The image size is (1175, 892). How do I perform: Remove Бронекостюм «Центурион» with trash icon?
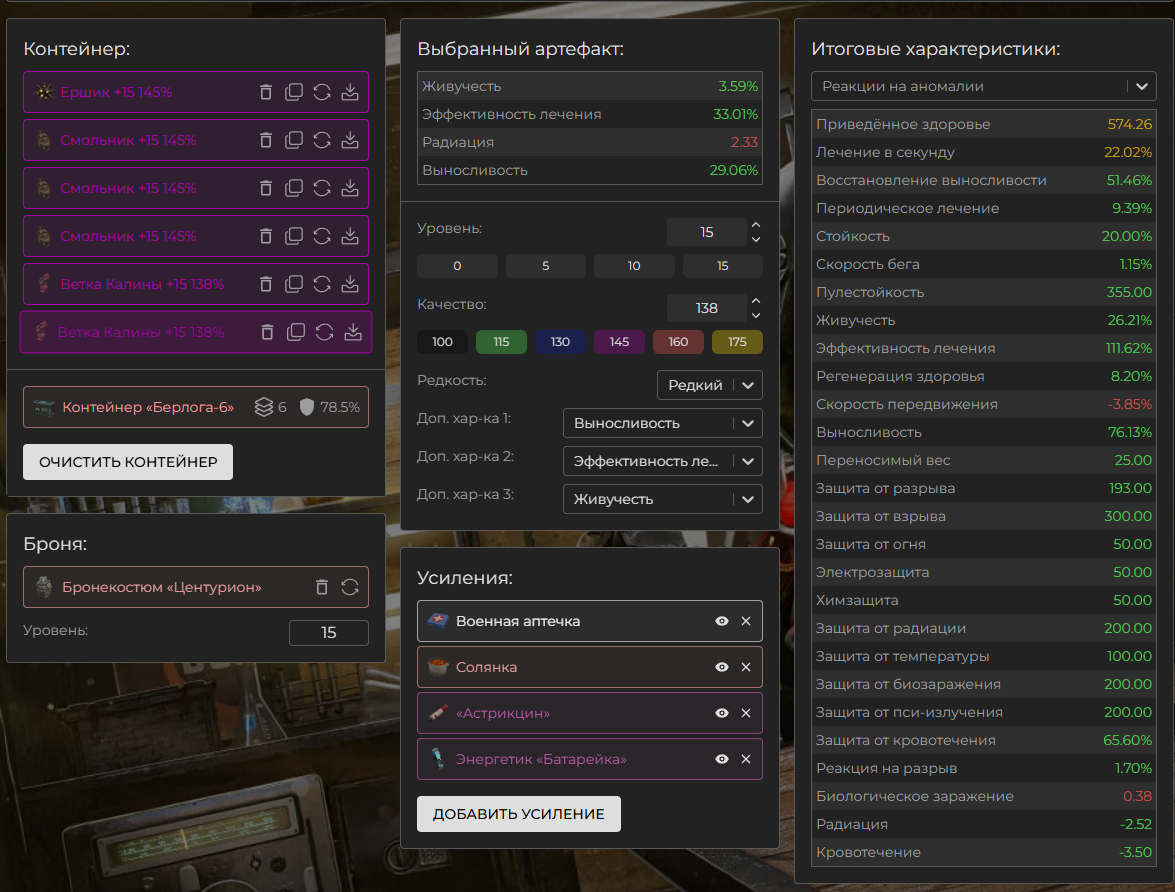coord(322,587)
